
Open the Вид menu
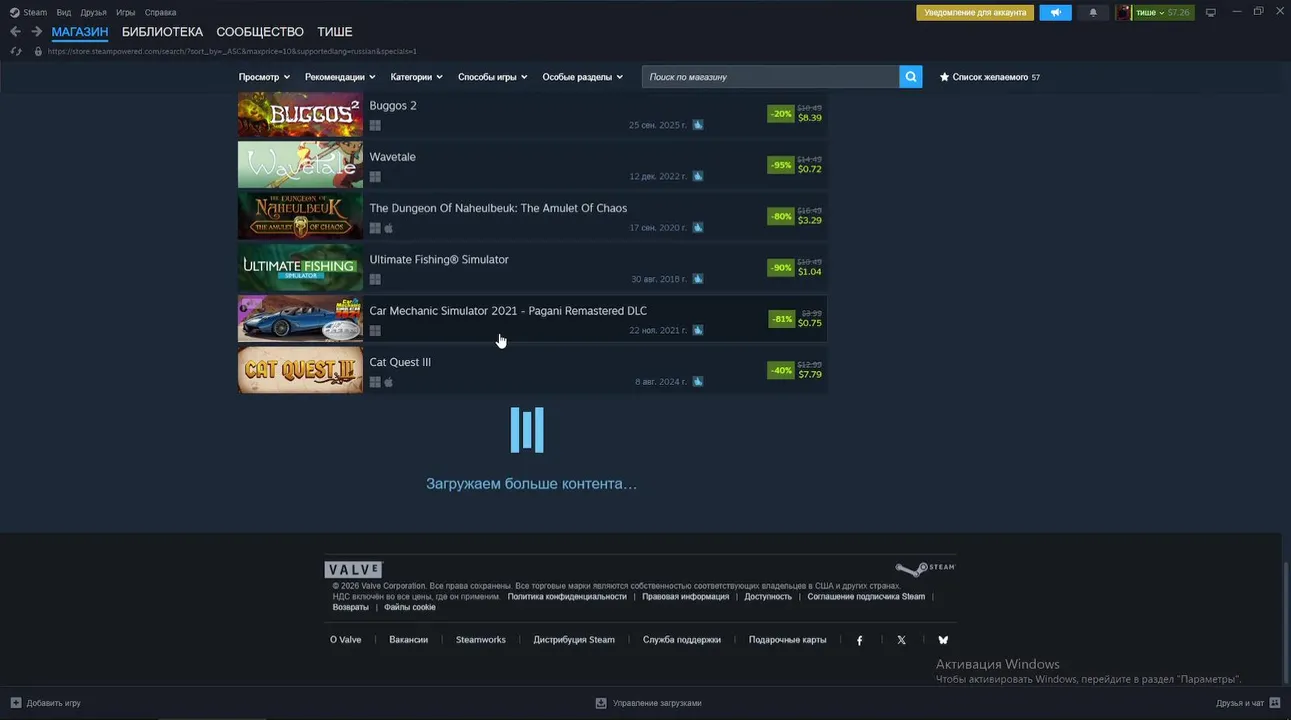[64, 13]
